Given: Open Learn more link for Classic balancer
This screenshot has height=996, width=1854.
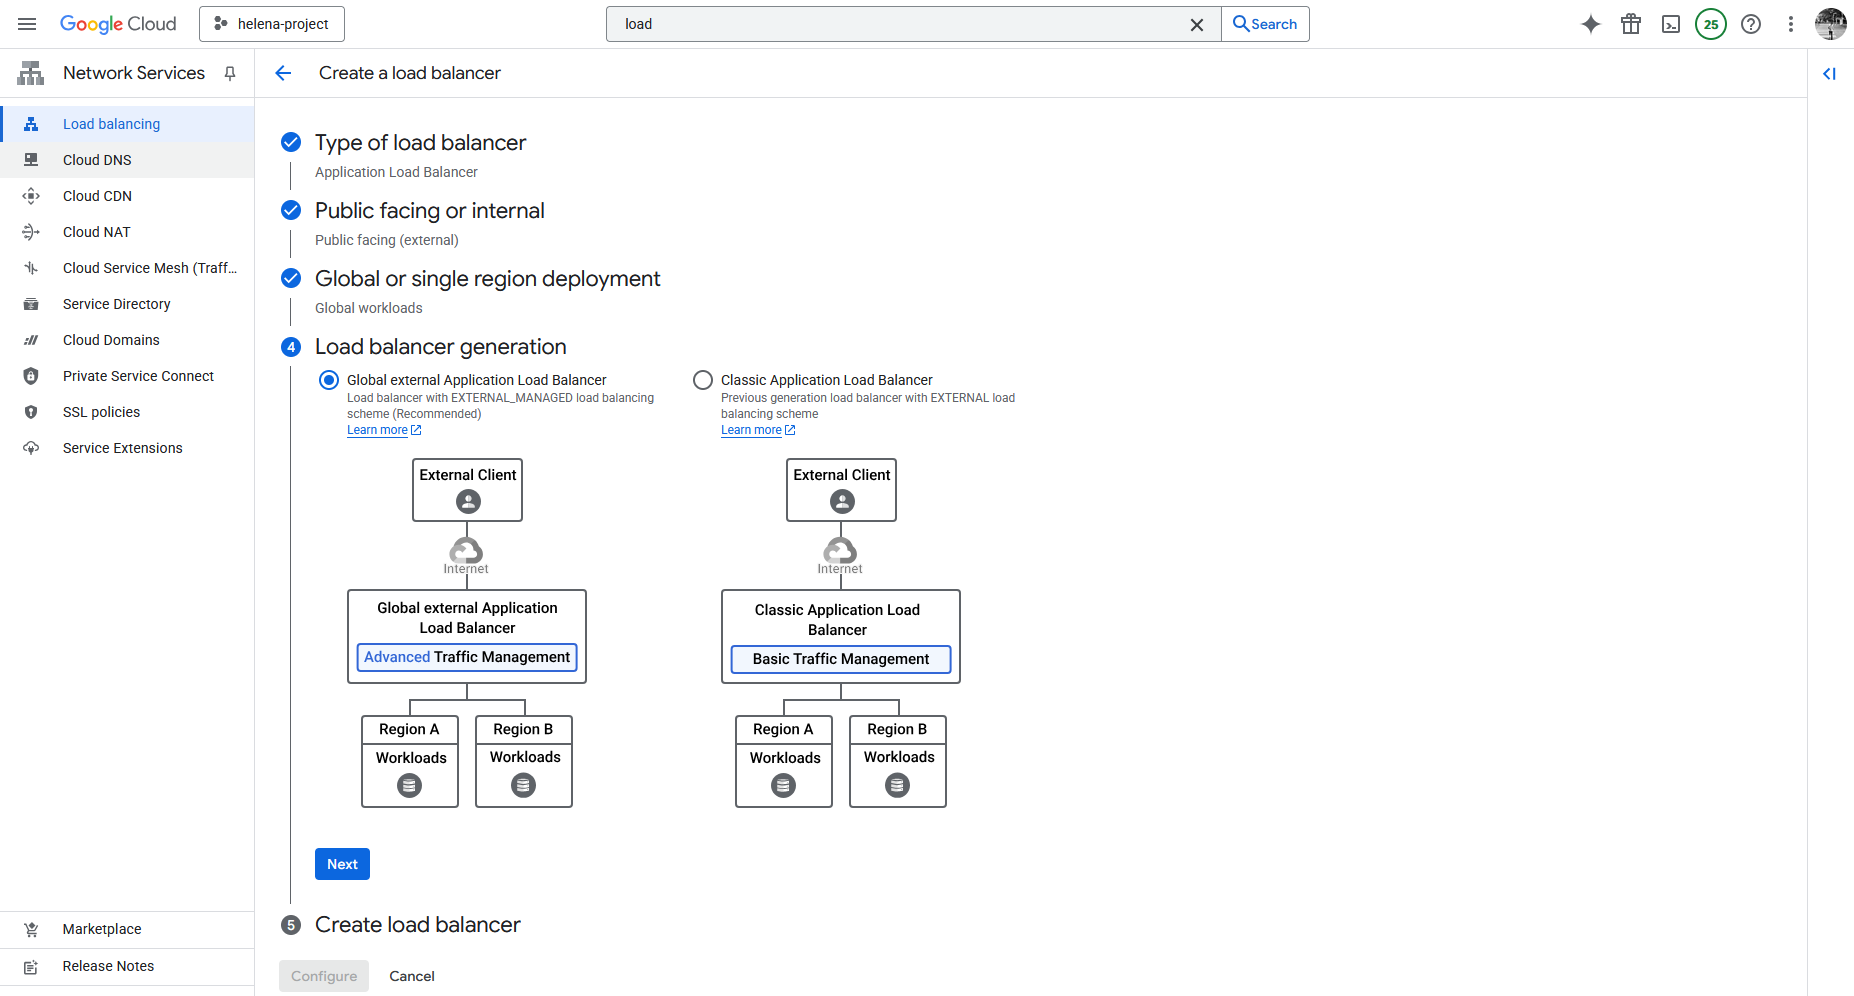Looking at the screenshot, I should point(751,430).
